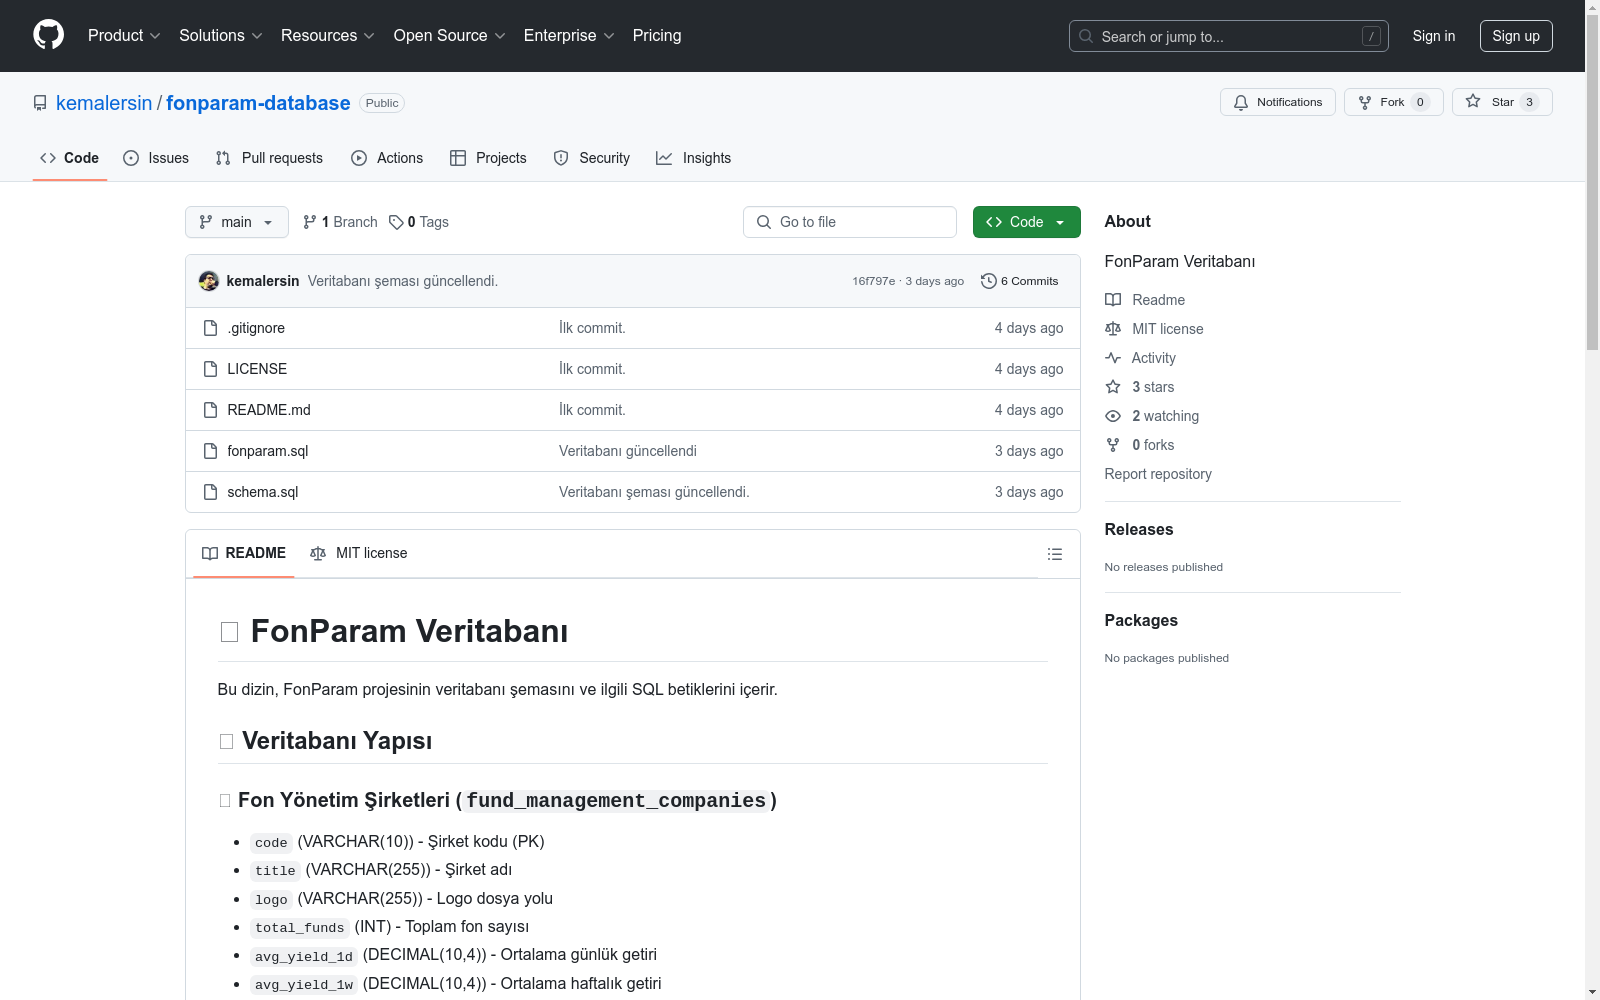Click the Search or jump to field
1600x1000 pixels.
pyautogui.click(x=1229, y=36)
